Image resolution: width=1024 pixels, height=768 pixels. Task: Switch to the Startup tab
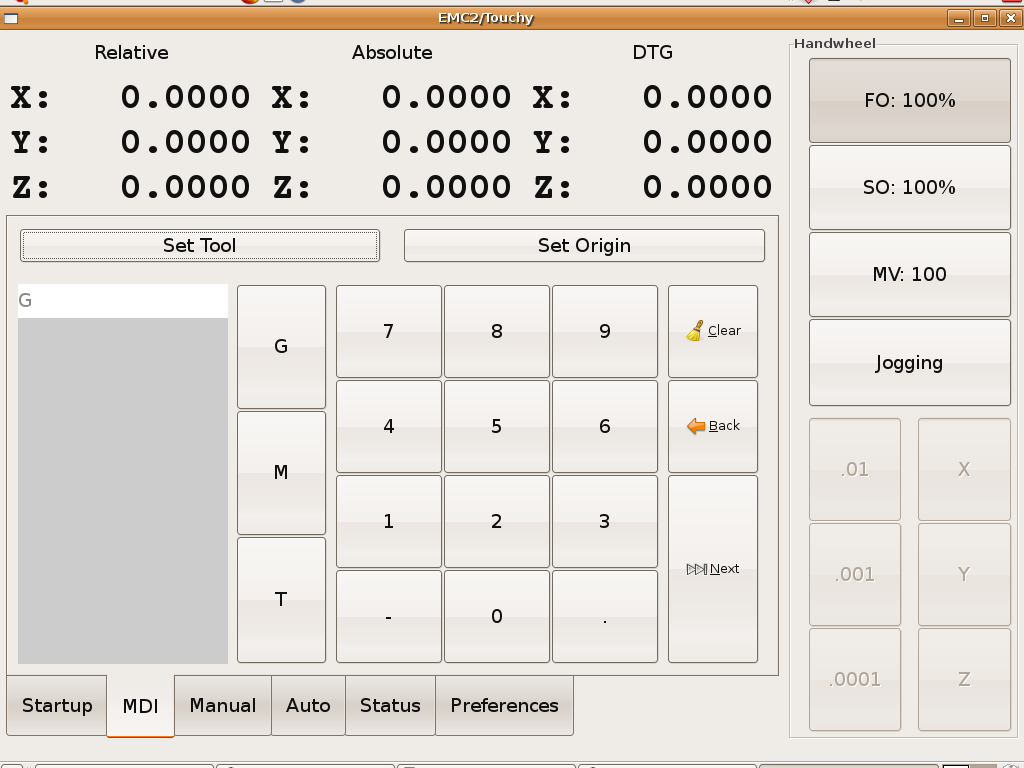57,705
